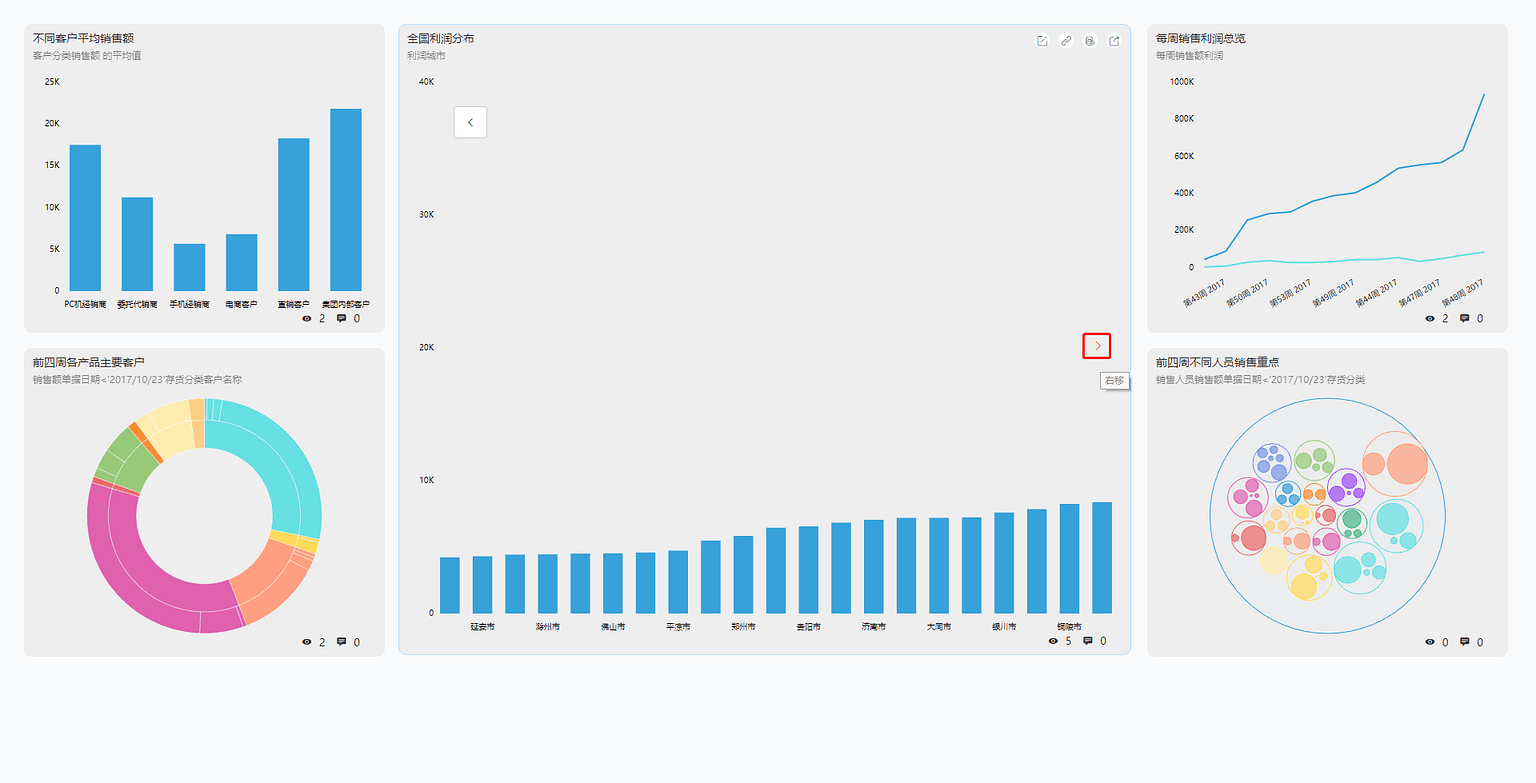Click the 济南市 axis label
The height and width of the screenshot is (783, 1536).
(x=873, y=627)
